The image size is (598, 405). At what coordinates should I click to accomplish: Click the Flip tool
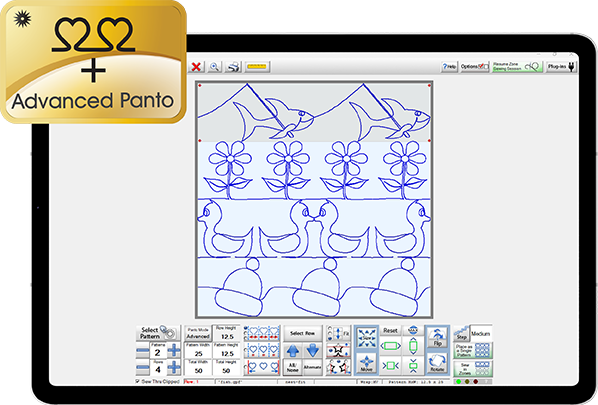pyautogui.click(x=437, y=337)
